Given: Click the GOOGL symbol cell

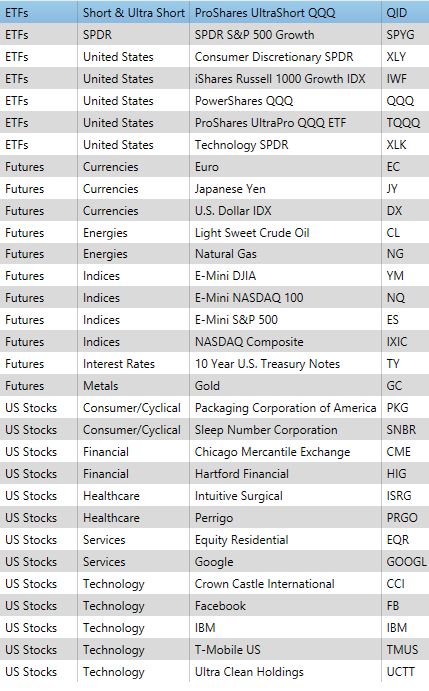Looking at the screenshot, I should tap(407, 561).
